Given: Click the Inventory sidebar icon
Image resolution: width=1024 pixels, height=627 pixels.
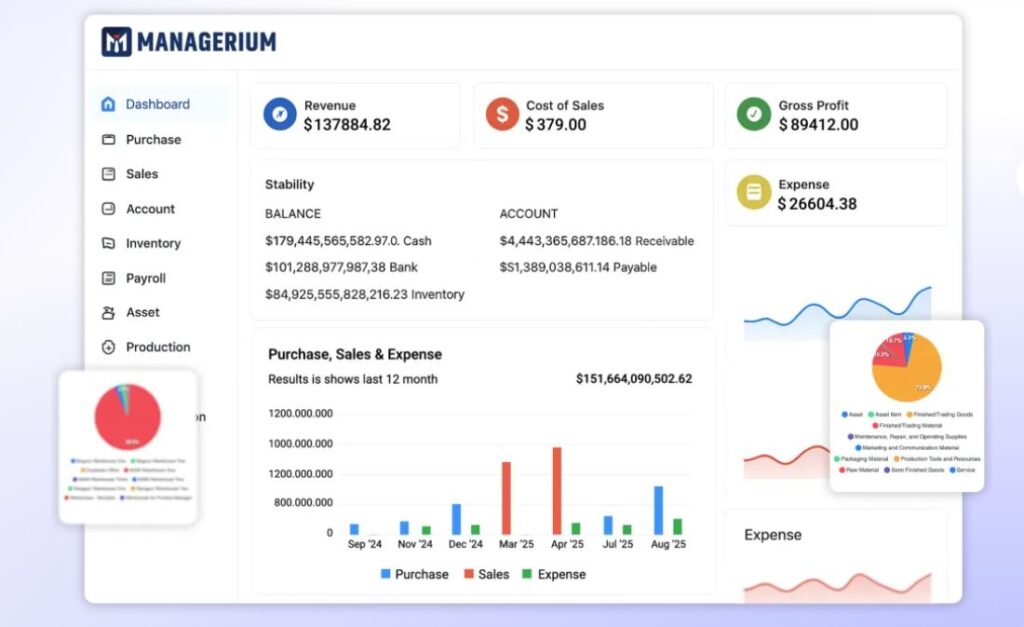Looking at the screenshot, I should click(x=108, y=243).
